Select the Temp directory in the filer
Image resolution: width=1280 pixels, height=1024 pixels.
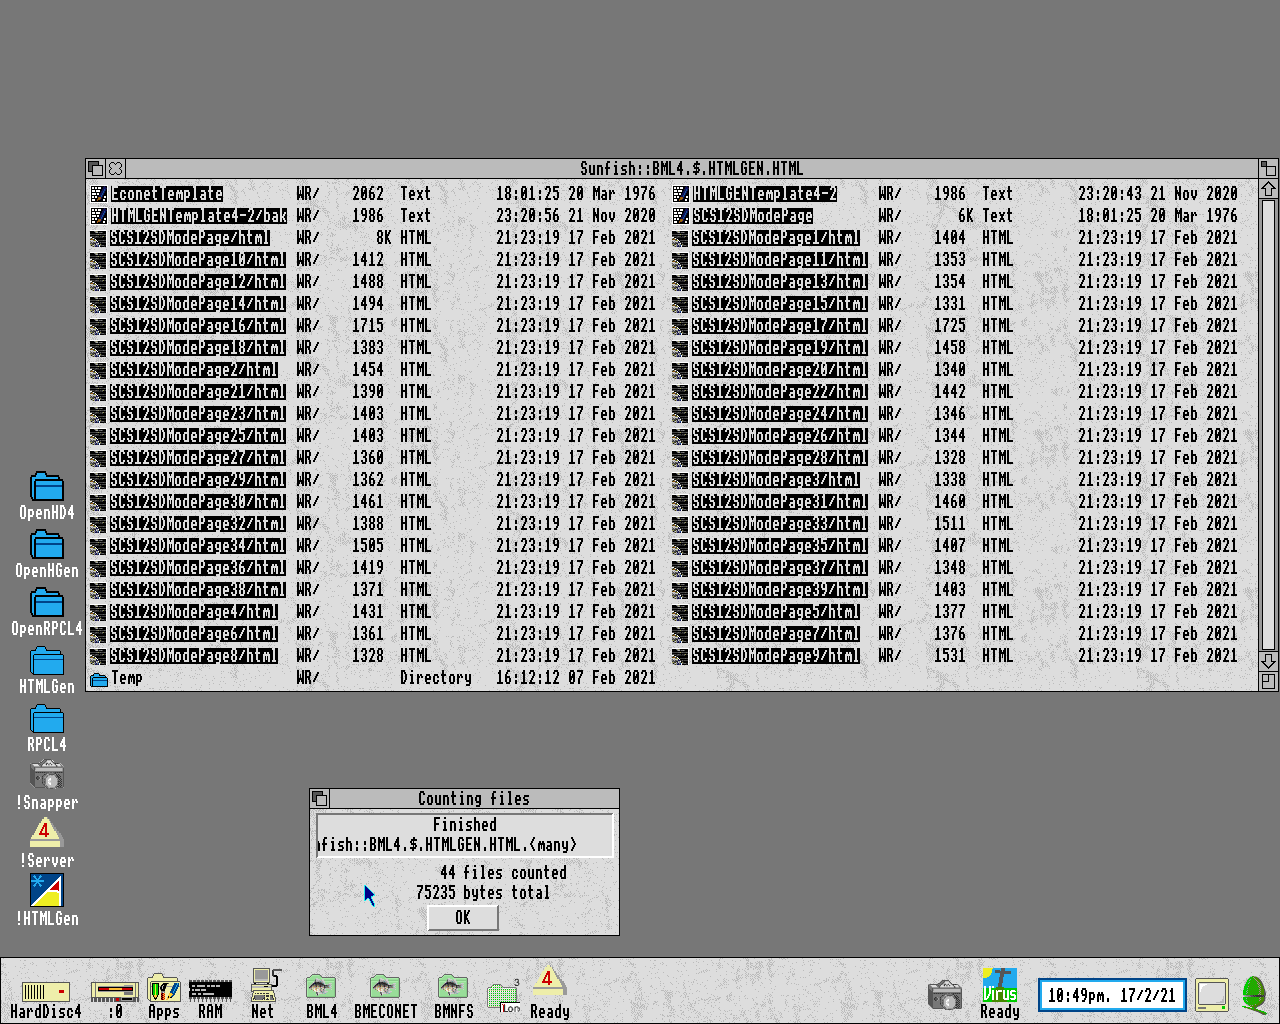pos(126,678)
